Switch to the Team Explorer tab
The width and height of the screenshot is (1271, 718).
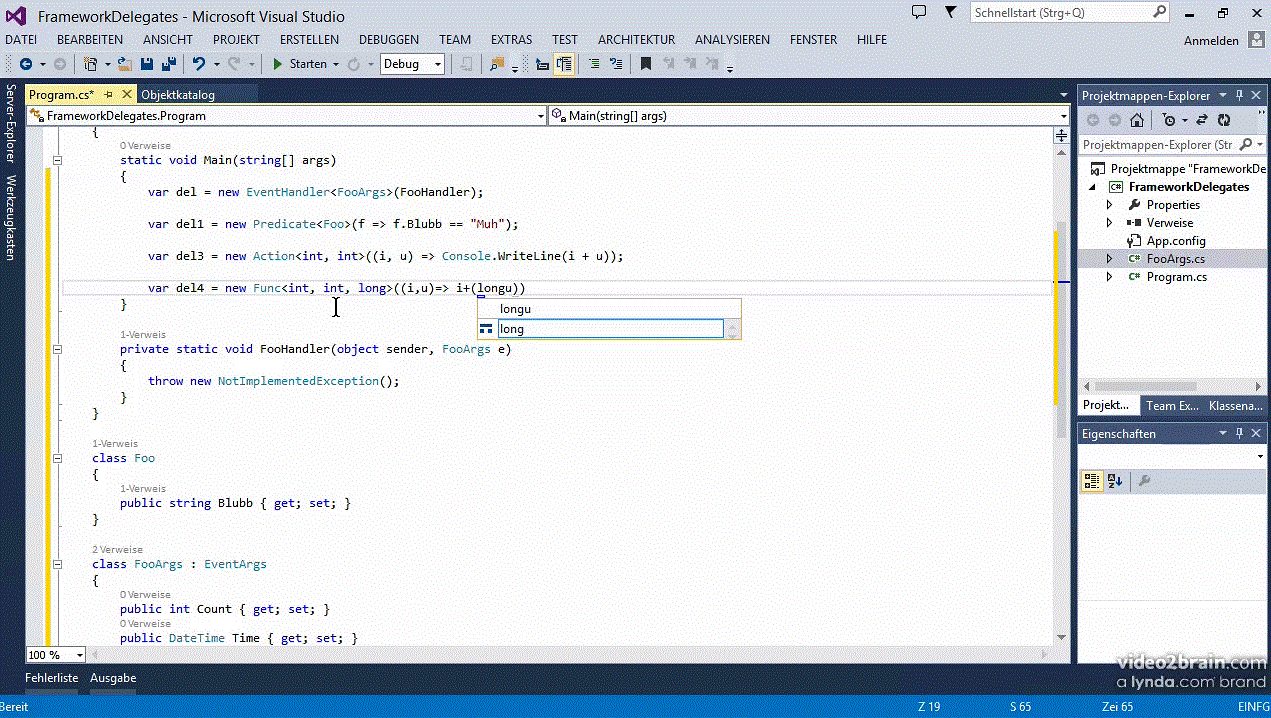point(1172,405)
